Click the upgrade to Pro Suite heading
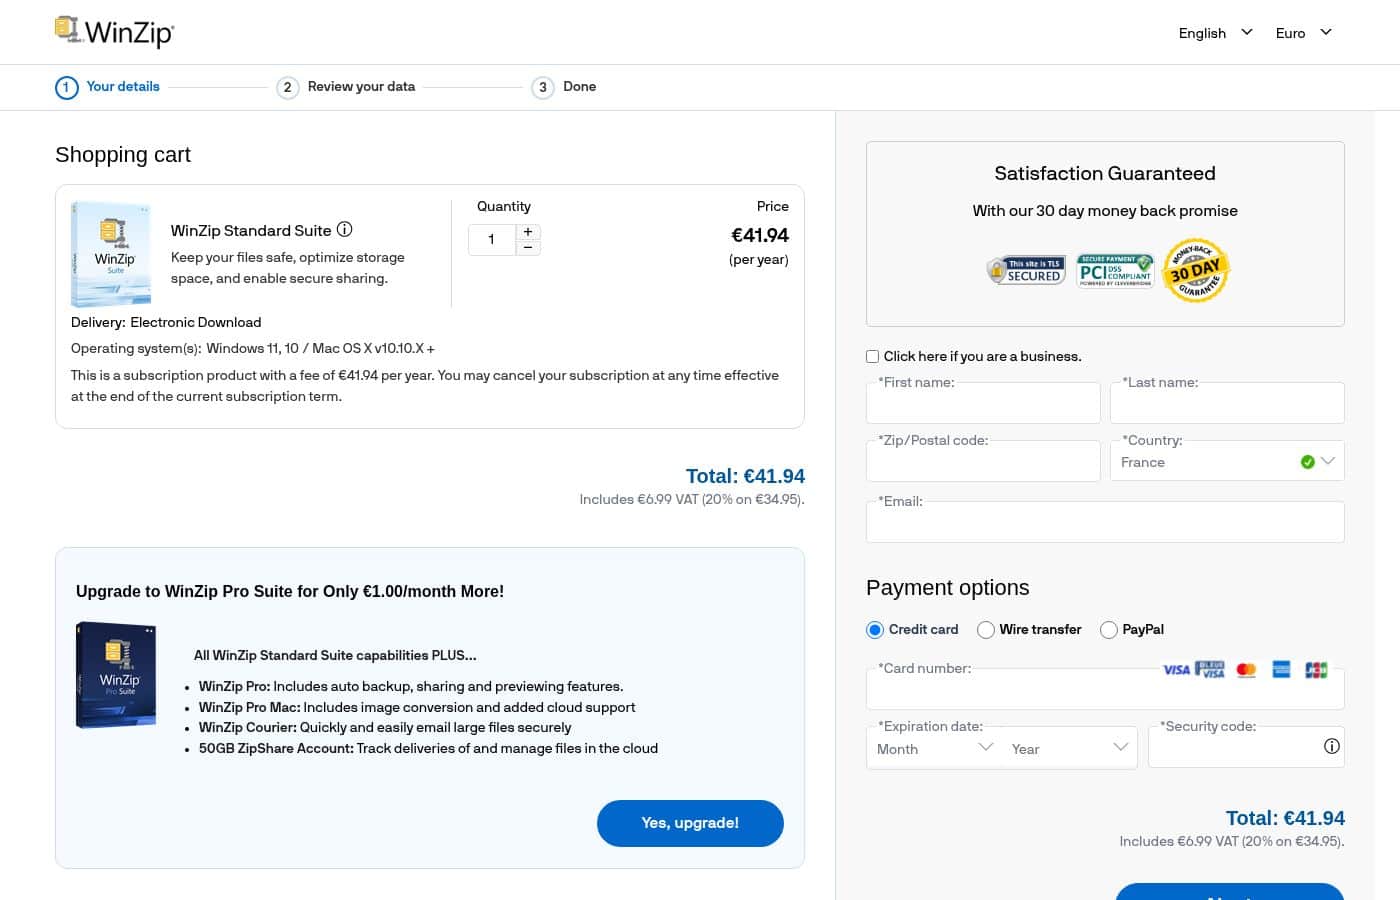1400x900 pixels. tap(290, 591)
